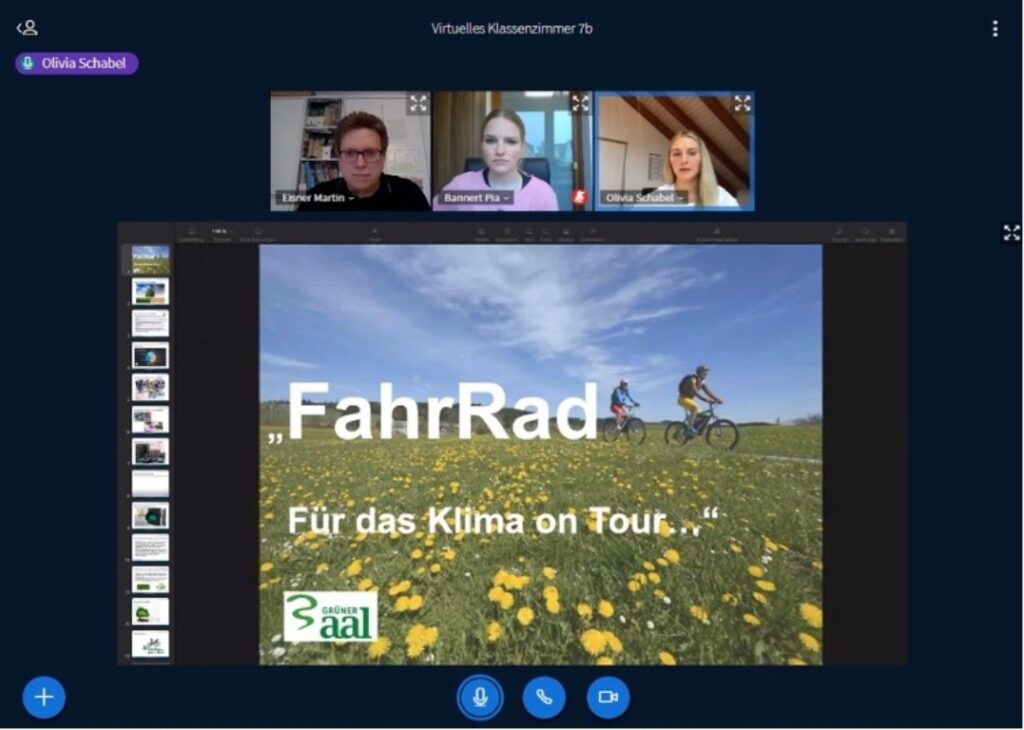Open the Eisner Martin name dropdown
The height and width of the screenshot is (730, 1024).
[318, 198]
